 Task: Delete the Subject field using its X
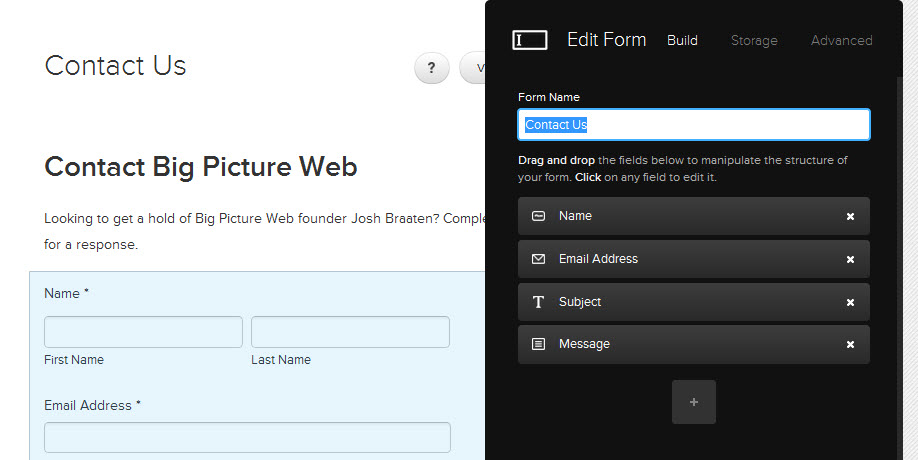[850, 303]
